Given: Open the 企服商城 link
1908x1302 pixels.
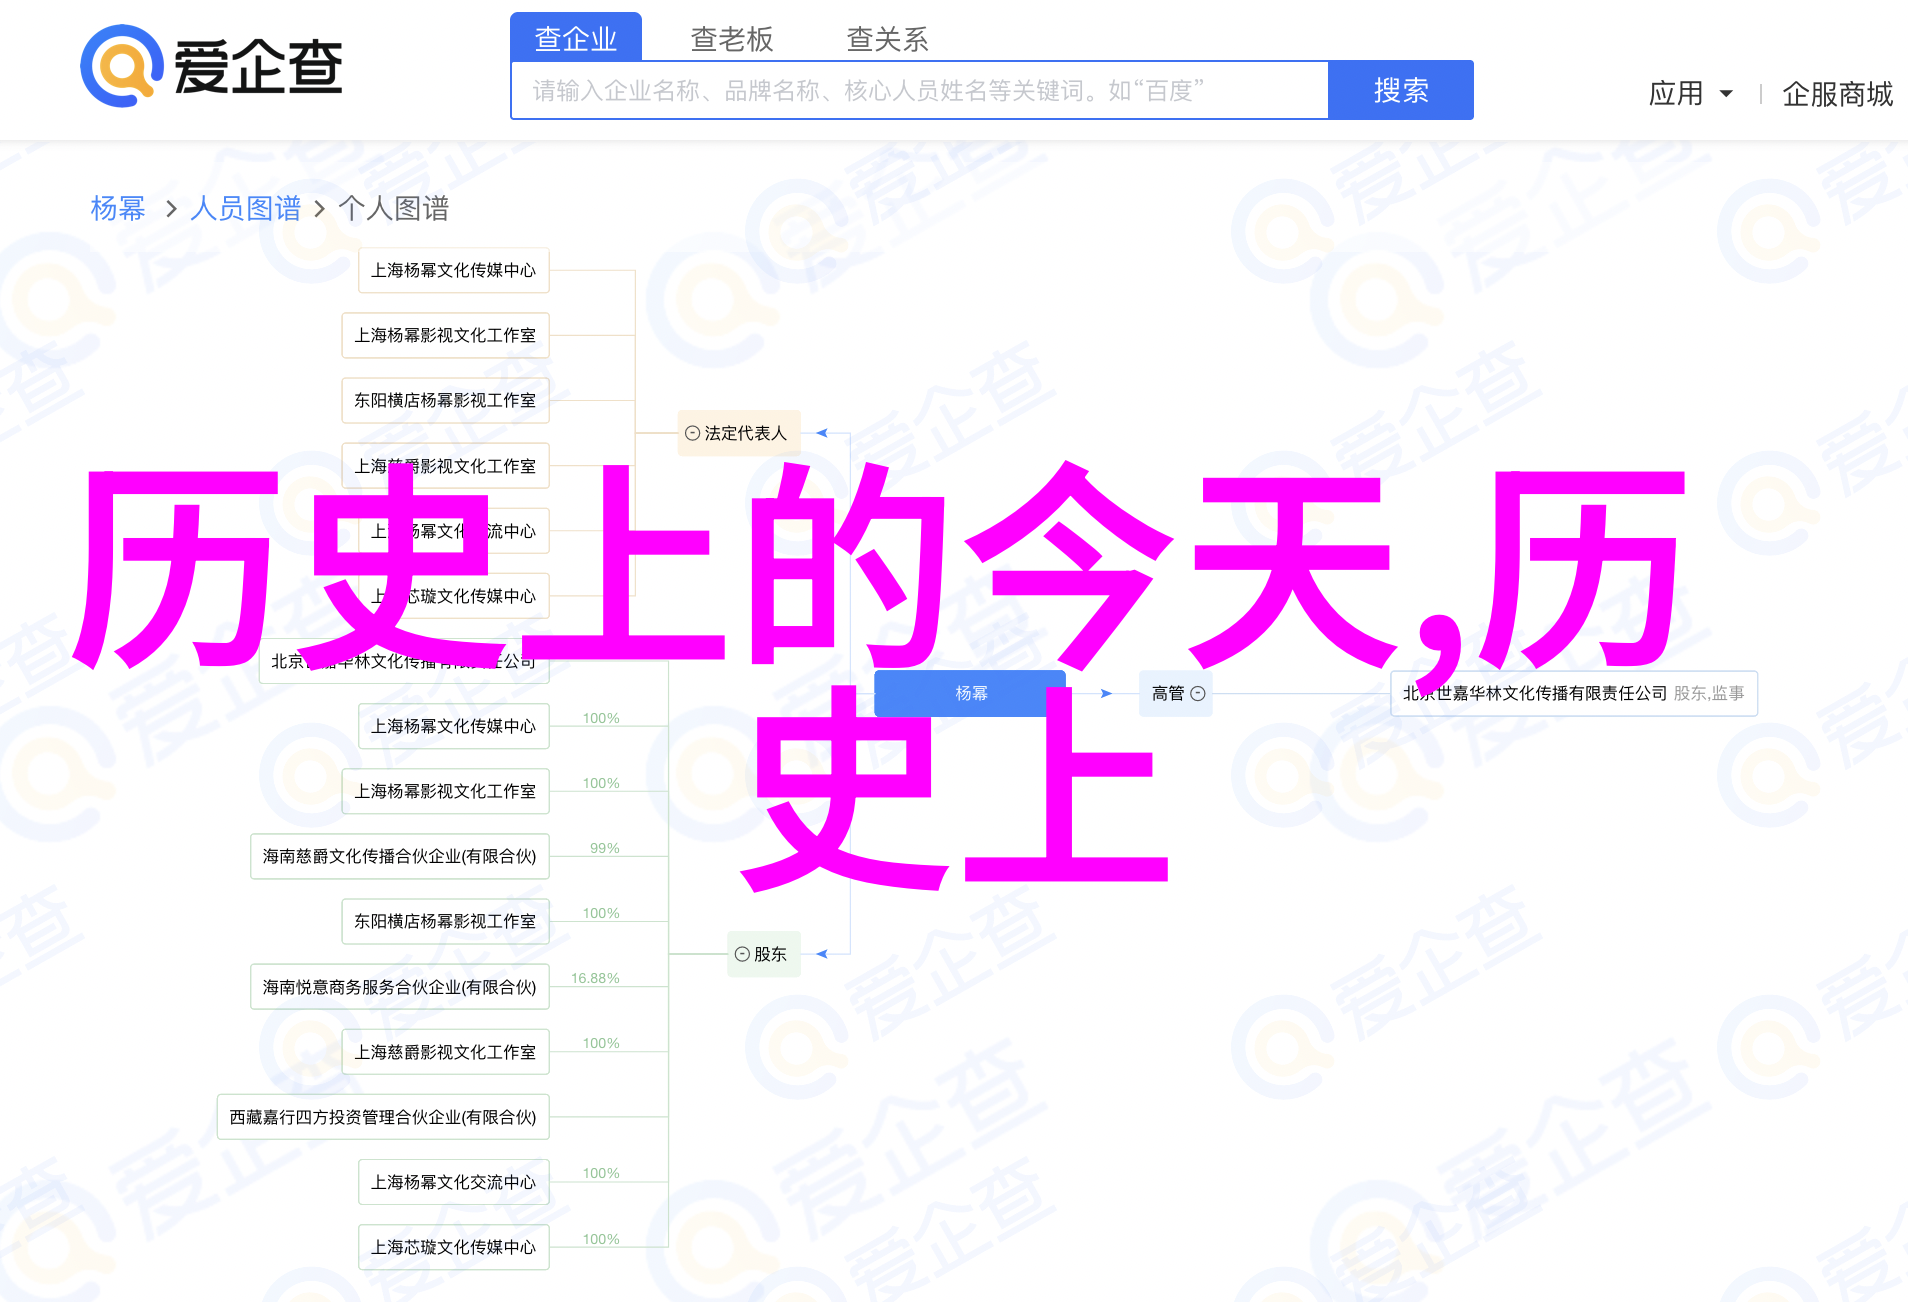Looking at the screenshot, I should click(x=1837, y=93).
